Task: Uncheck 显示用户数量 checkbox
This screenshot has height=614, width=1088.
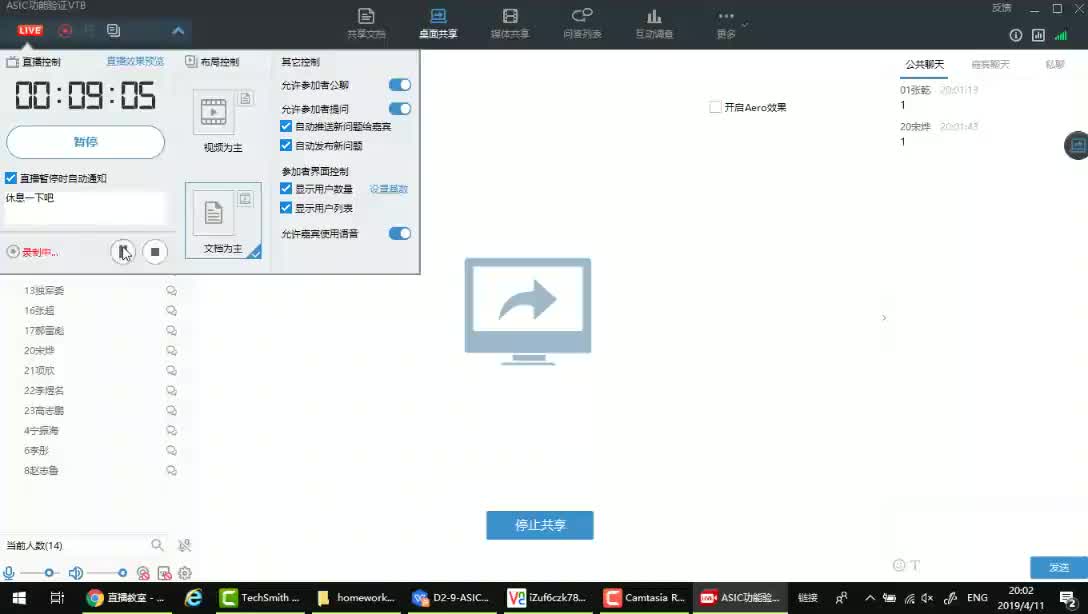Action: point(286,189)
